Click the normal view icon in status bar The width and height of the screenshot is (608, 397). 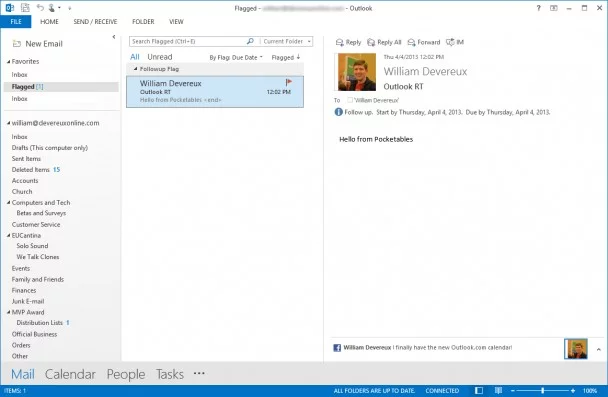479,390
